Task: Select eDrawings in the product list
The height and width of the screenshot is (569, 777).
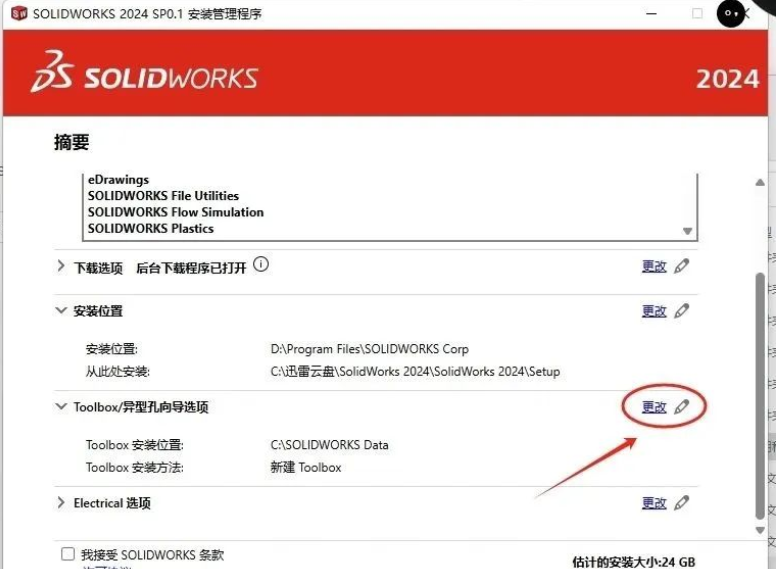Action: [x=118, y=179]
